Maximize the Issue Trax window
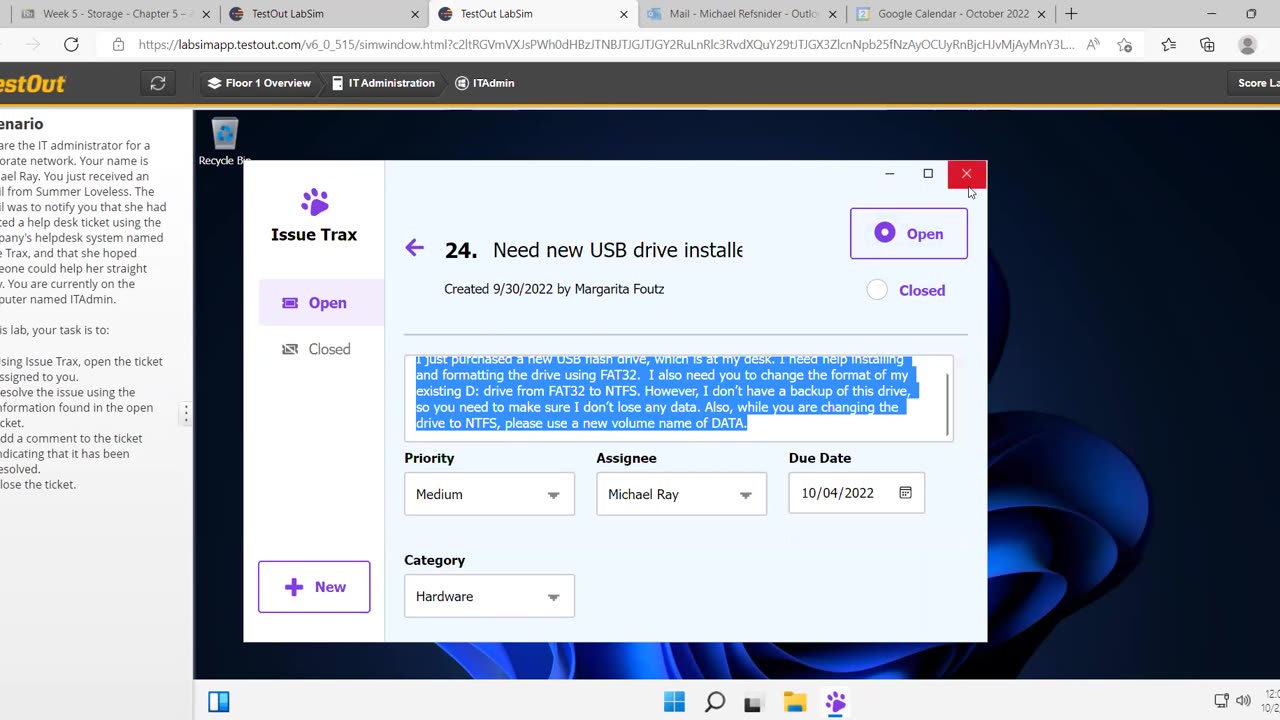 point(928,174)
